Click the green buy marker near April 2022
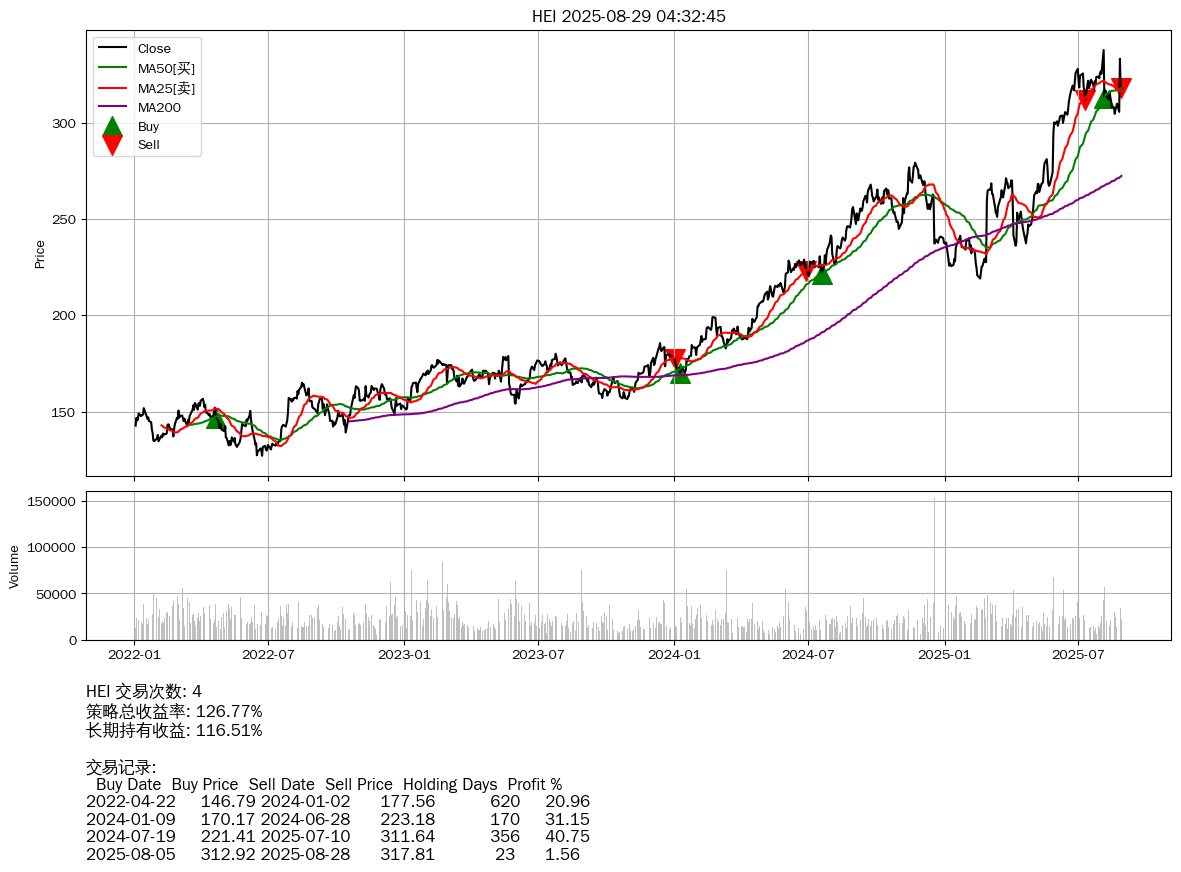The height and width of the screenshot is (872, 1181). tap(215, 419)
